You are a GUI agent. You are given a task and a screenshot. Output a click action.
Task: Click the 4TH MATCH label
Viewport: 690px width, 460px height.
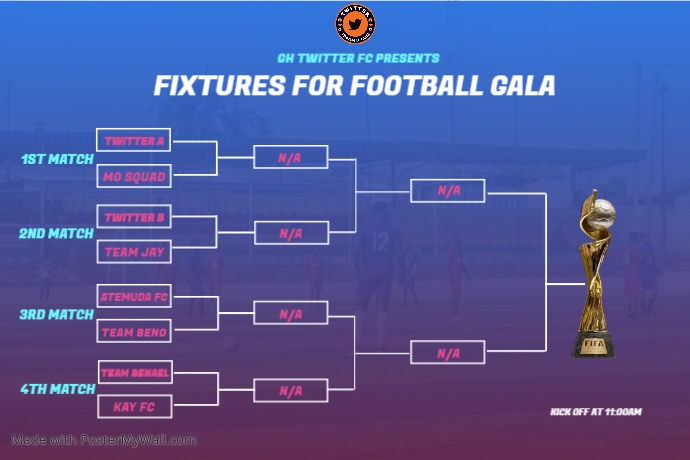(x=57, y=389)
